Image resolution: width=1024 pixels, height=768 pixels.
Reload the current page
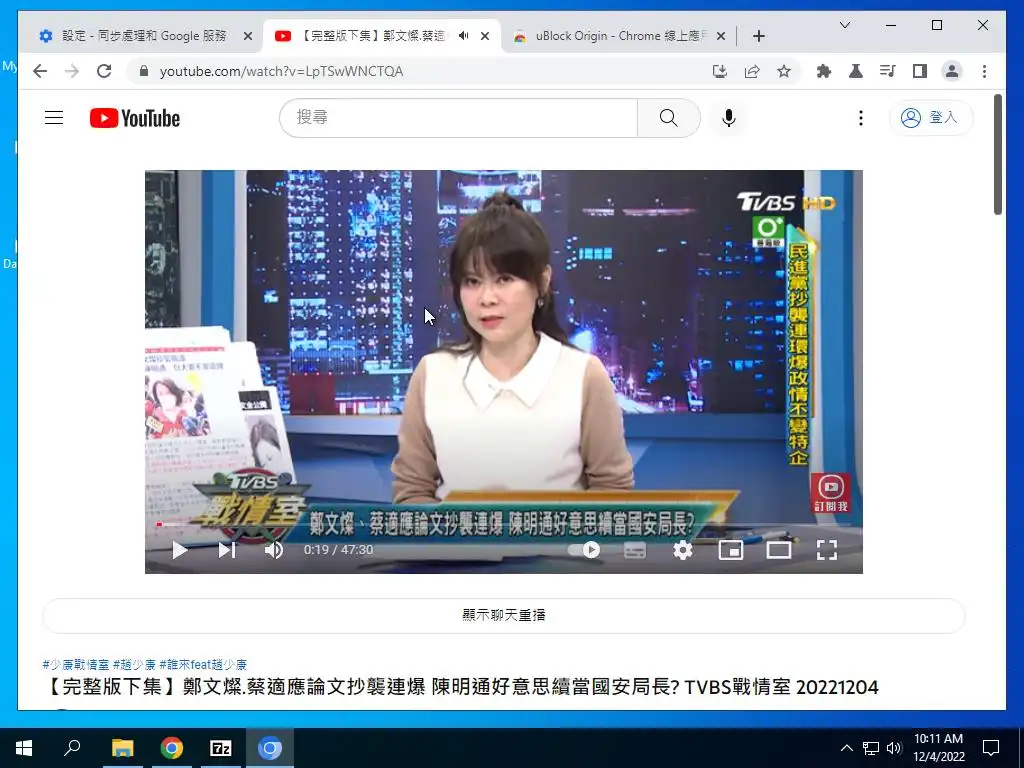click(x=104, y=71)
